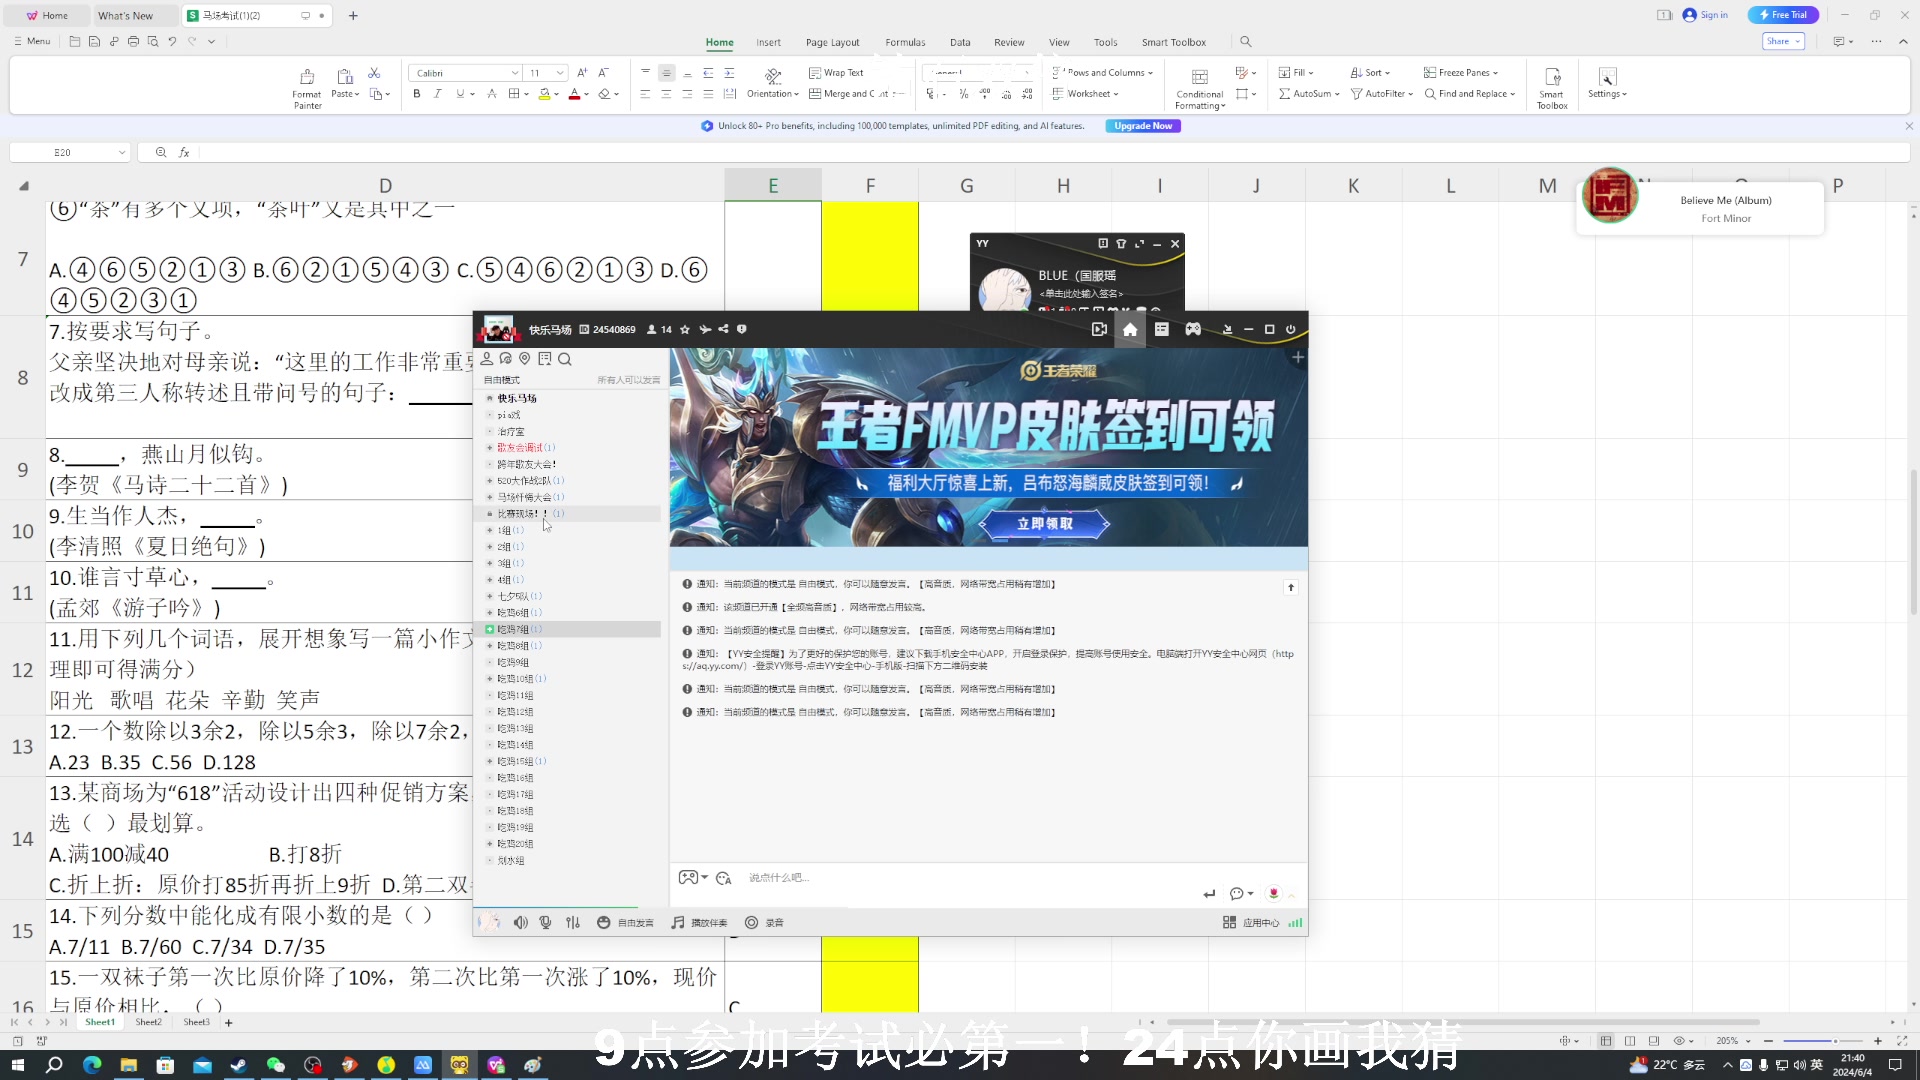Click the Upgrade Now button
The width and height of the screenshot is (1920, 1080).
click(x=1142, y=125)
